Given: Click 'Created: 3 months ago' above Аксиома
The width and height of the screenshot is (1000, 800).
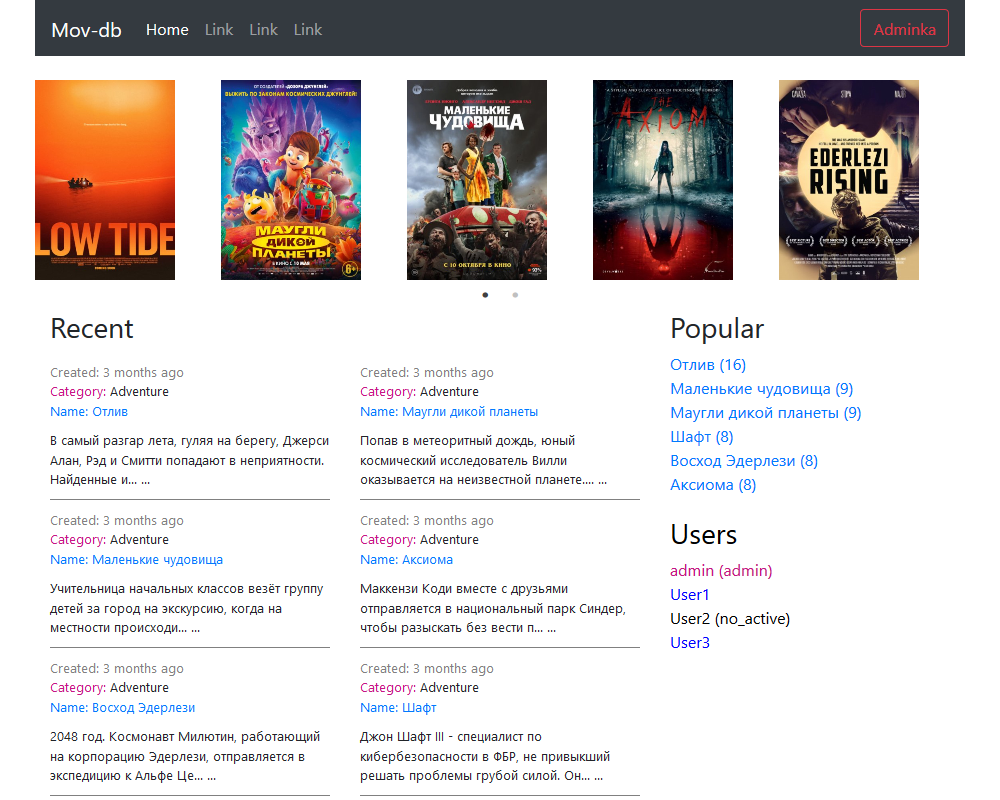Looking at the screenshot, I should click(427, 521).
